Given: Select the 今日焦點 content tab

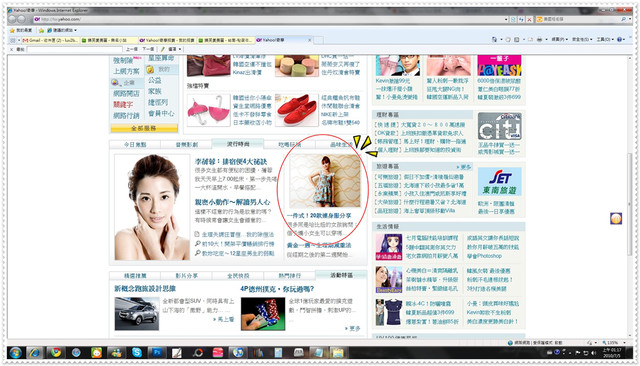Looking at the screenshot, I should click(135, 144).
